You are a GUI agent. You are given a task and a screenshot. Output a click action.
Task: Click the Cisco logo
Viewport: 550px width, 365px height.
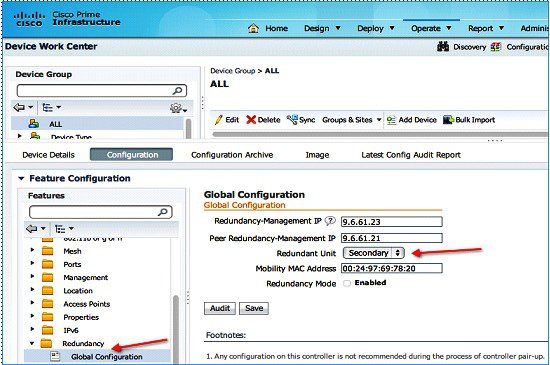click(29, 19)
